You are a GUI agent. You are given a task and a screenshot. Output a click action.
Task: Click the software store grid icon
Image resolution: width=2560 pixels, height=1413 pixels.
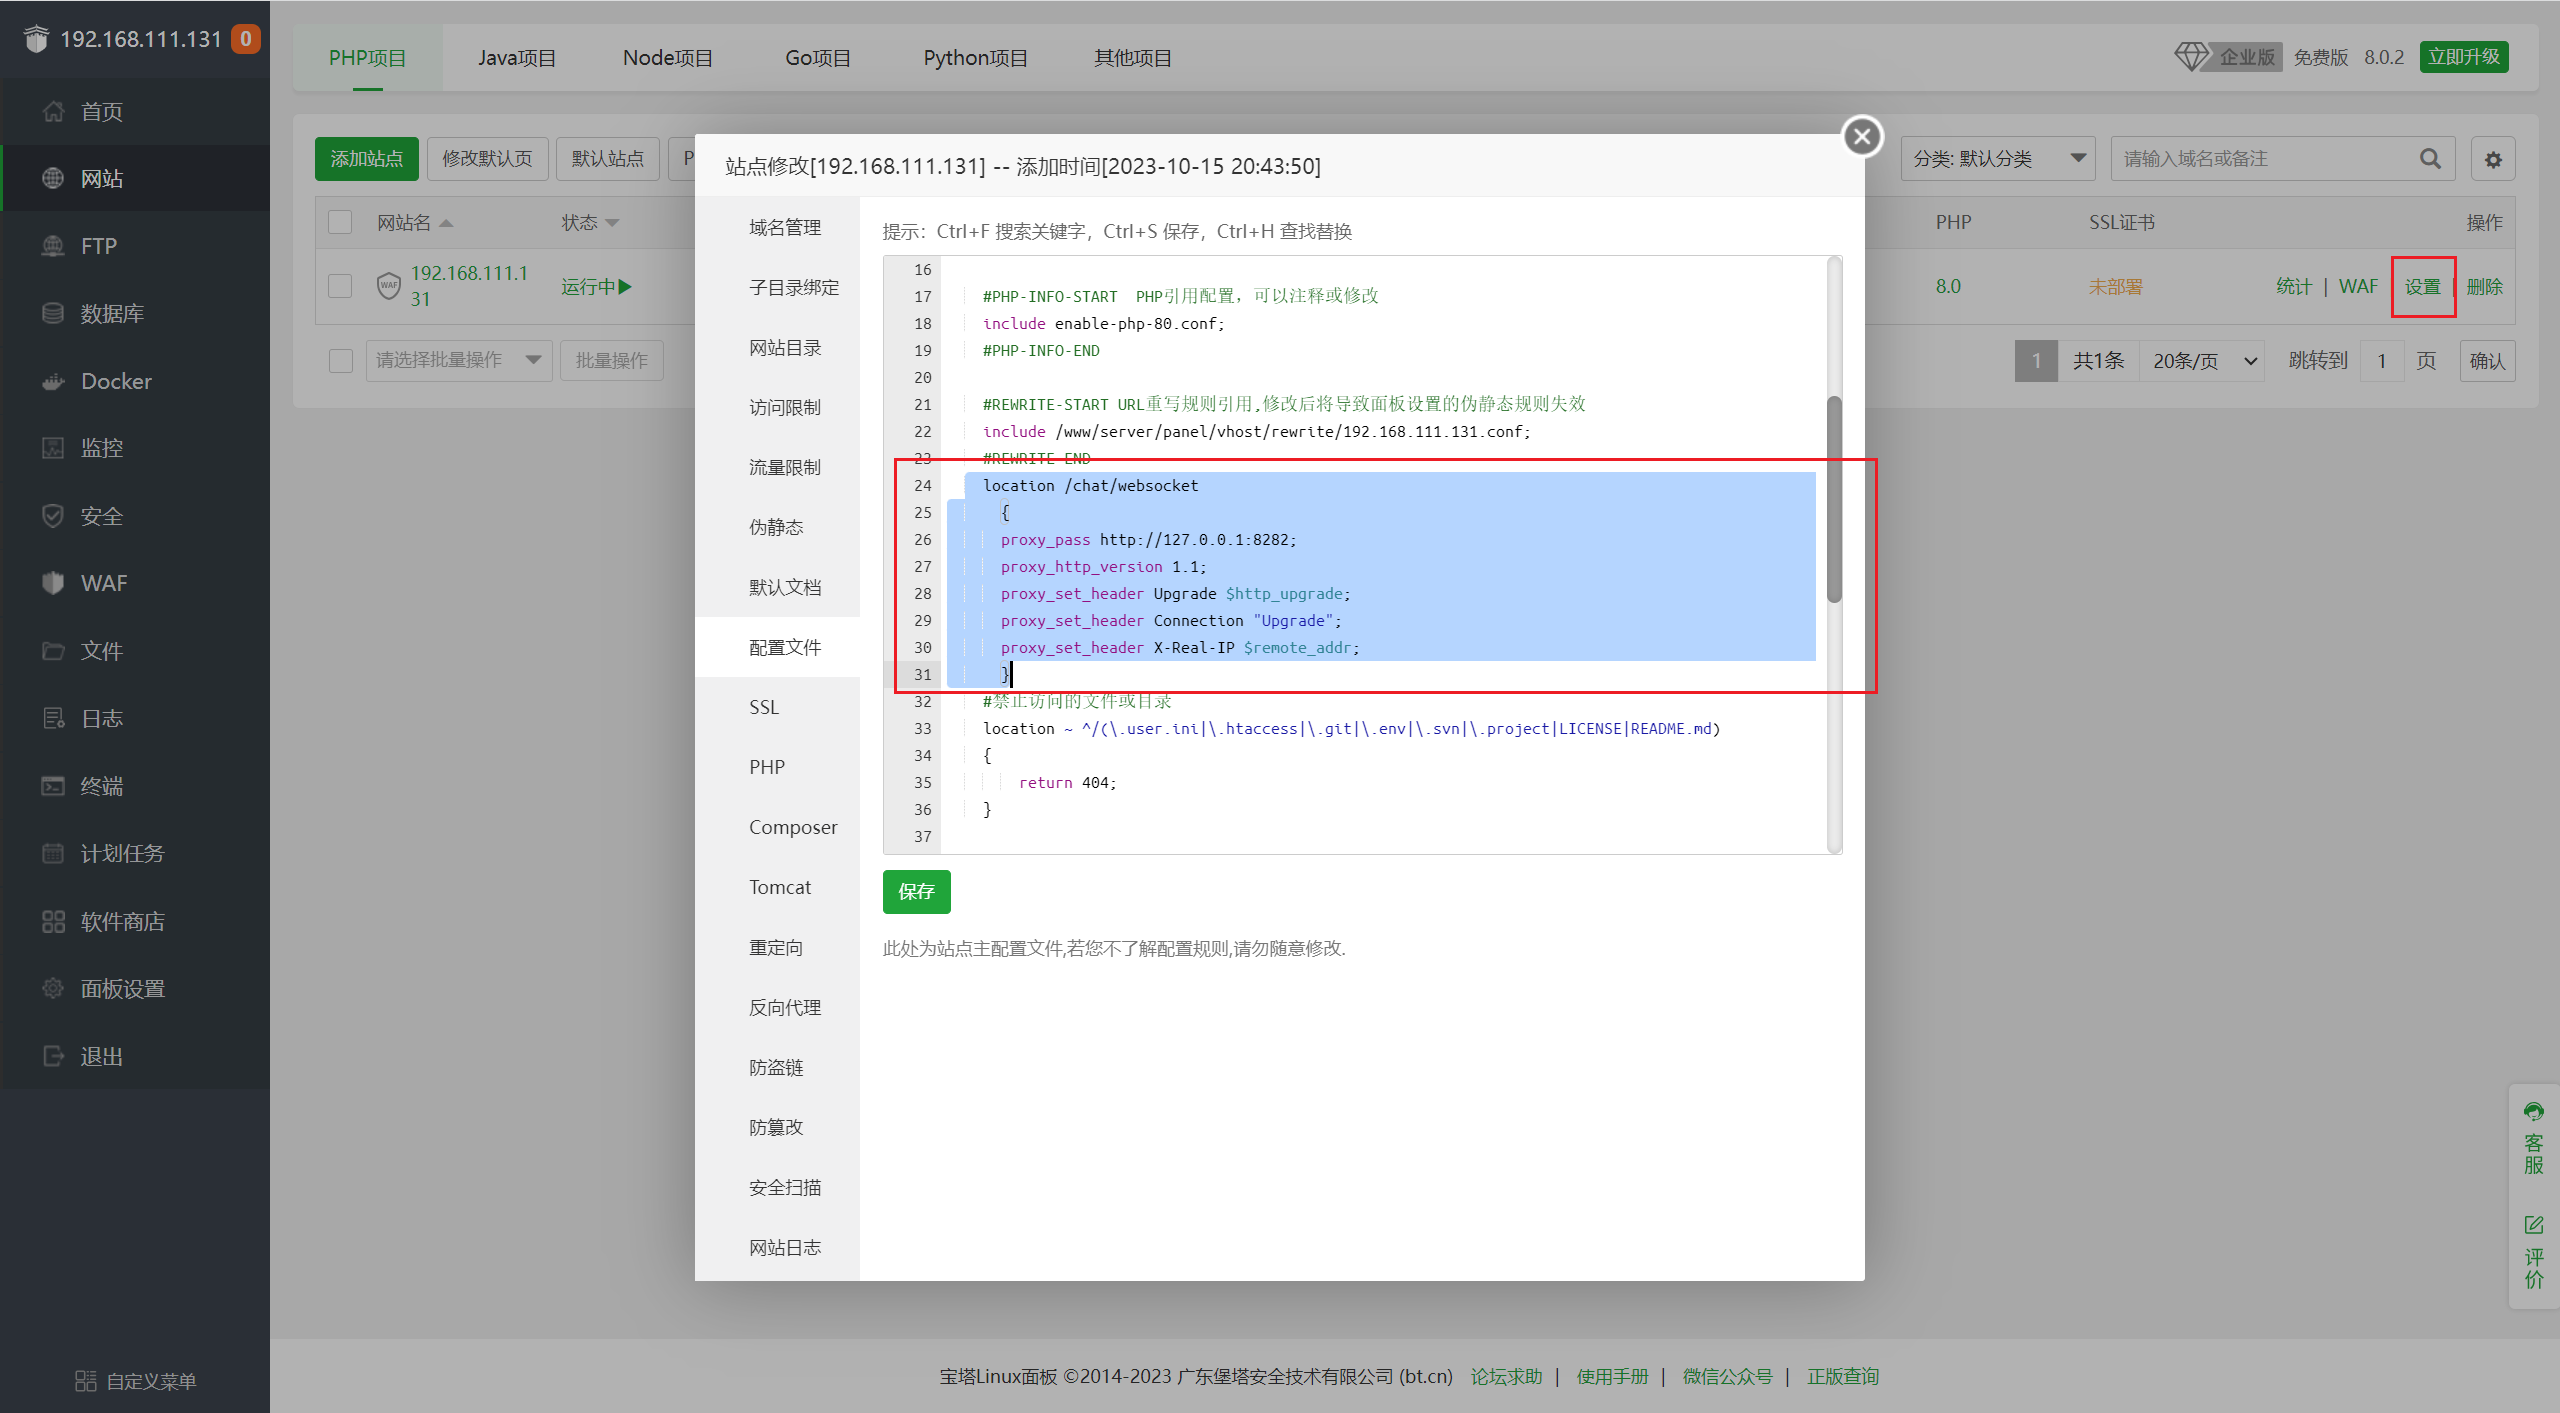point(53,921)
